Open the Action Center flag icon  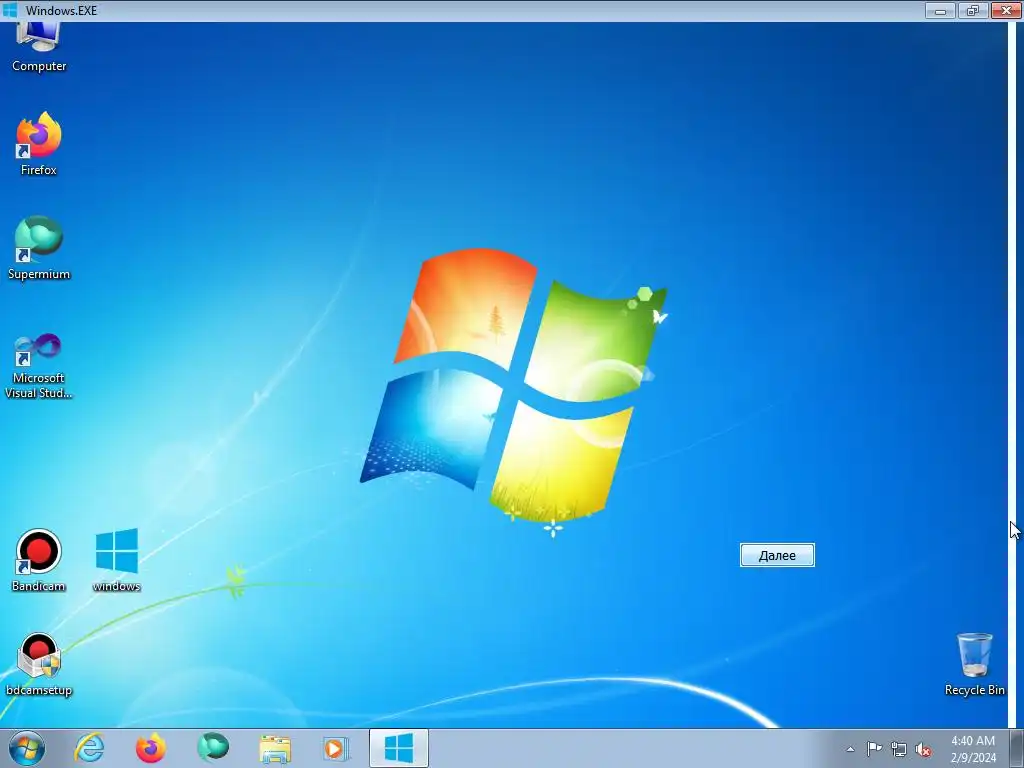pos(874,749)
